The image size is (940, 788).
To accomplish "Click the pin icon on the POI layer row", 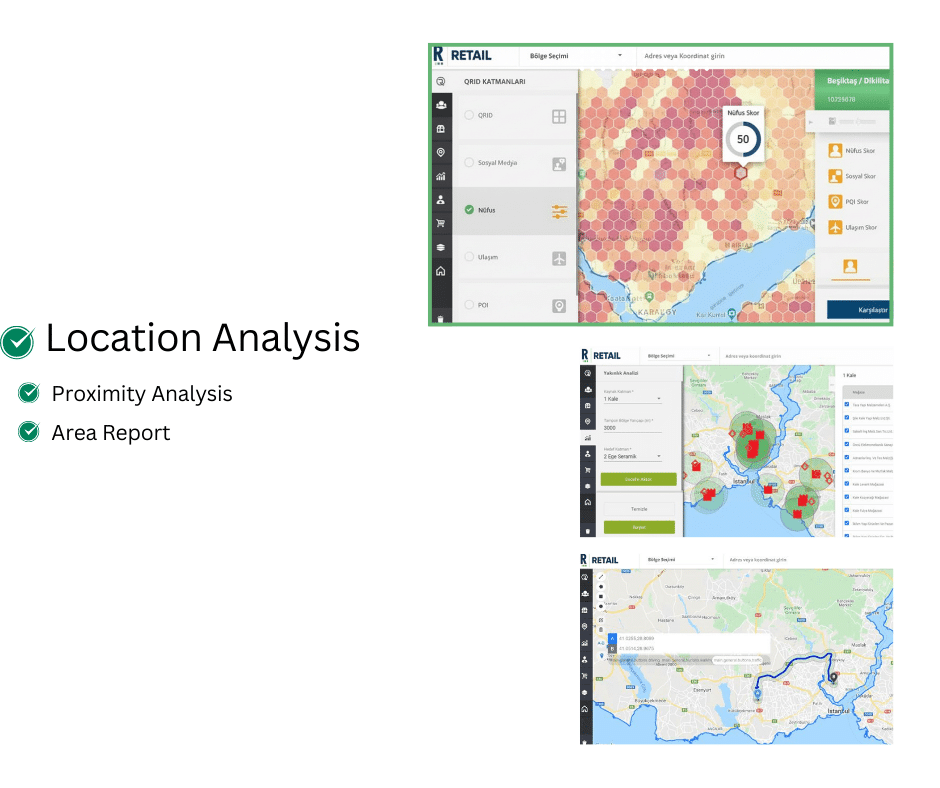I will (559, 306).
